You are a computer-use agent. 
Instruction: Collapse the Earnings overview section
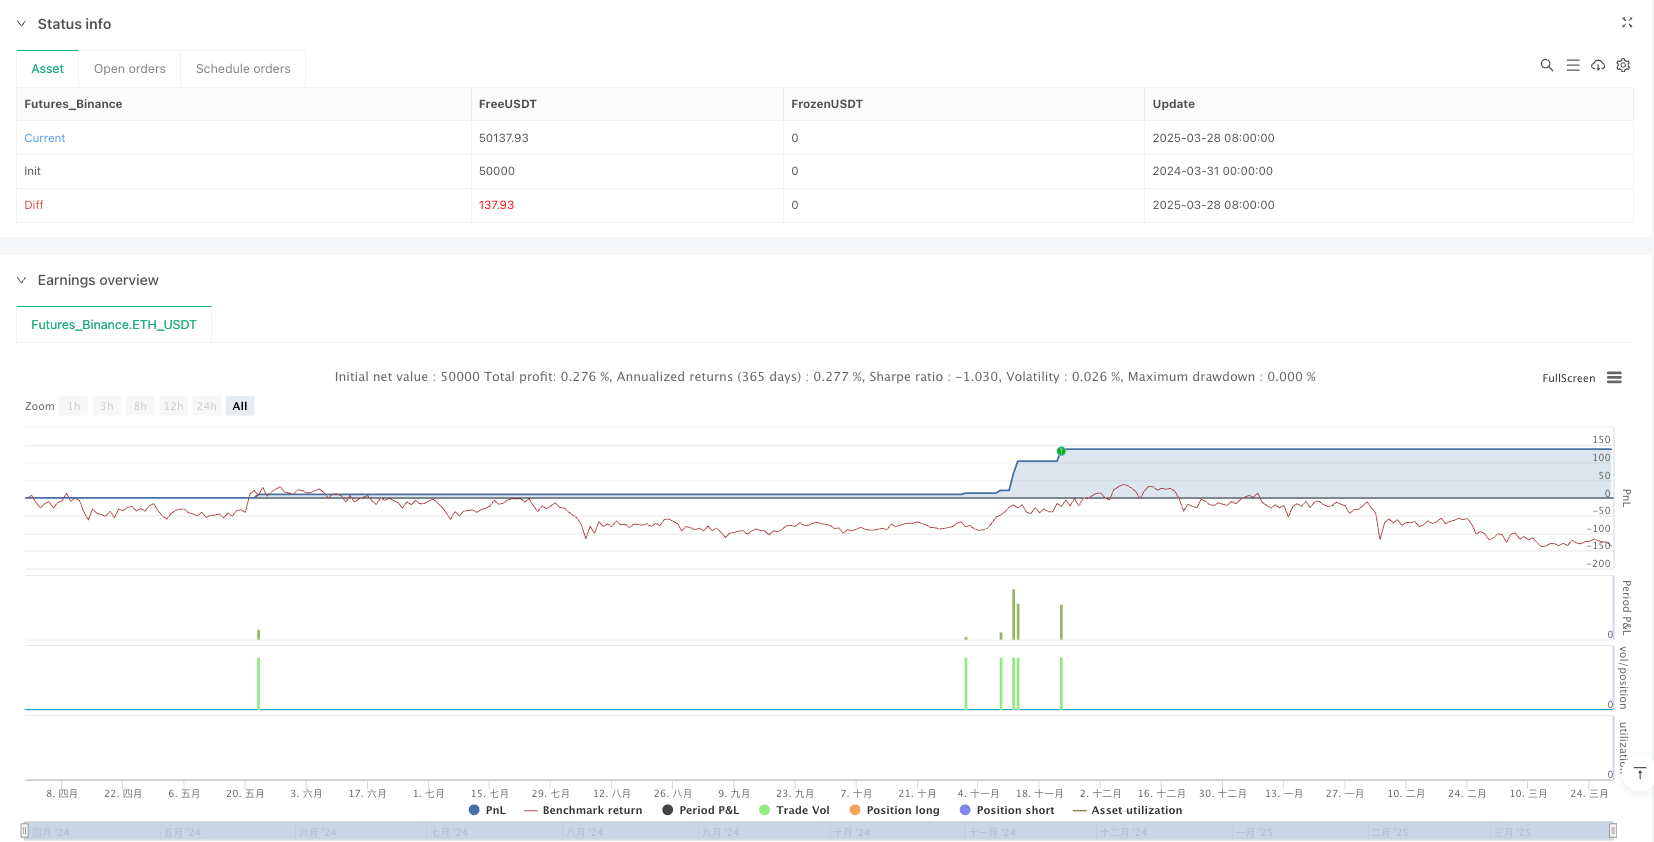[x=21, y=280]
